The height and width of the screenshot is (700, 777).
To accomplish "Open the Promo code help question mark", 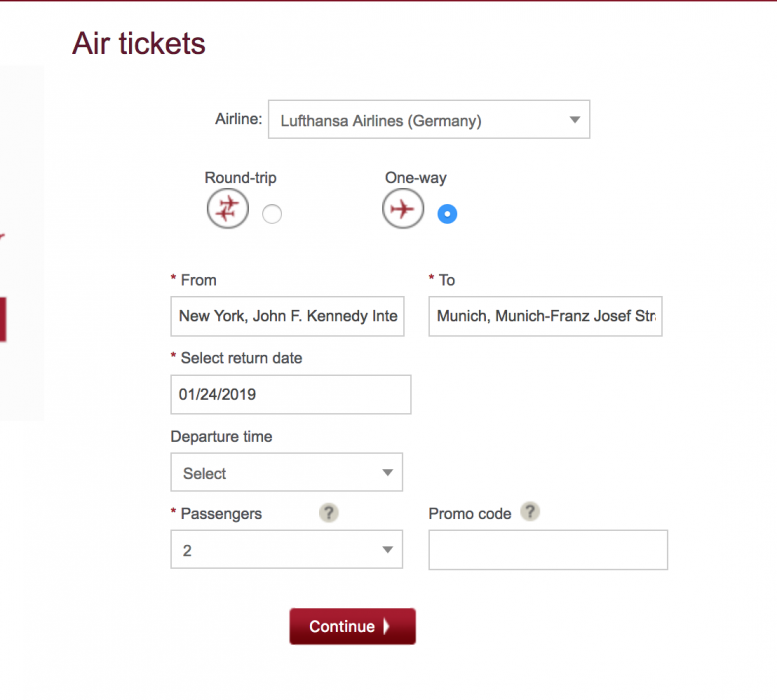I will [x=530, y=512].
